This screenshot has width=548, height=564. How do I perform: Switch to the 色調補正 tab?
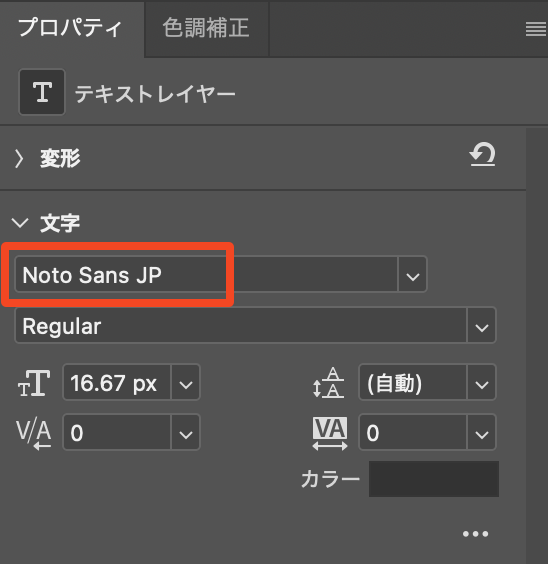click(206, 28)
